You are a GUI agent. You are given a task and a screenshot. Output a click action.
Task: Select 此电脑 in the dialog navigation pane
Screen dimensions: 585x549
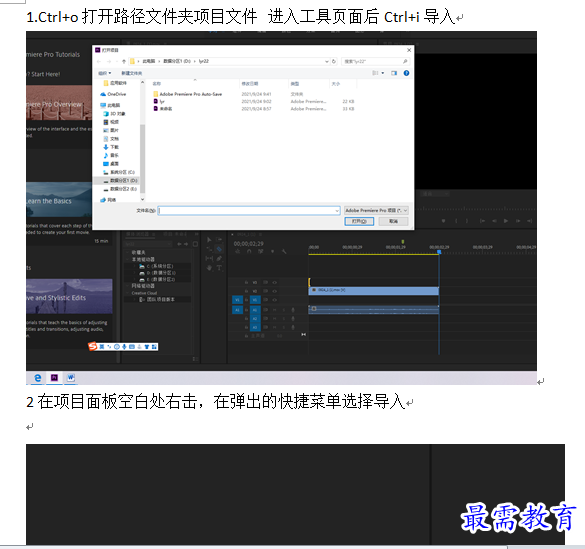coord(110,105)
